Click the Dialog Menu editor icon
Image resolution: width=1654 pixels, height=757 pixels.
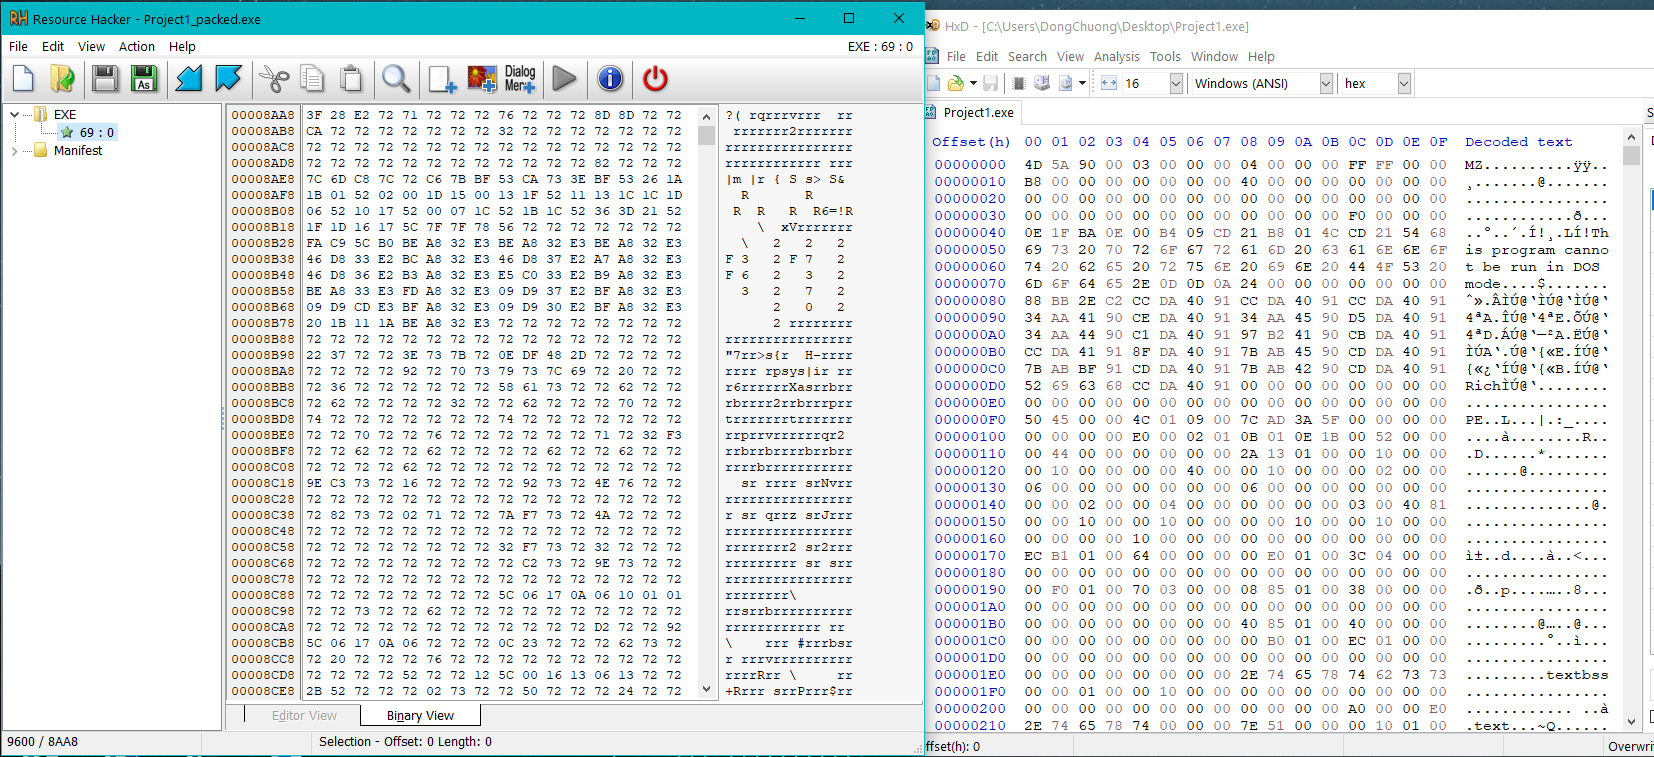520,79
